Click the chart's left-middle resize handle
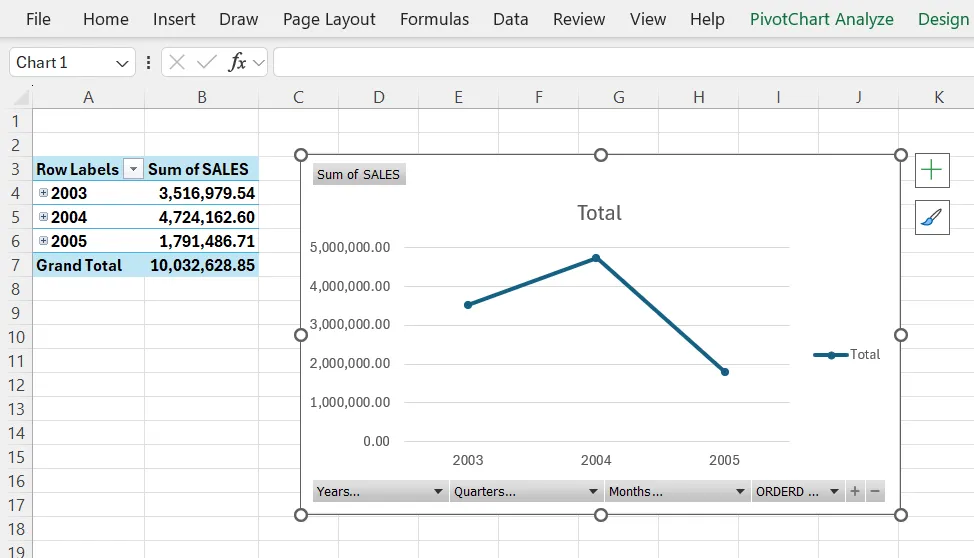This screenshot has width=974, height=558. tap(301, 335)
